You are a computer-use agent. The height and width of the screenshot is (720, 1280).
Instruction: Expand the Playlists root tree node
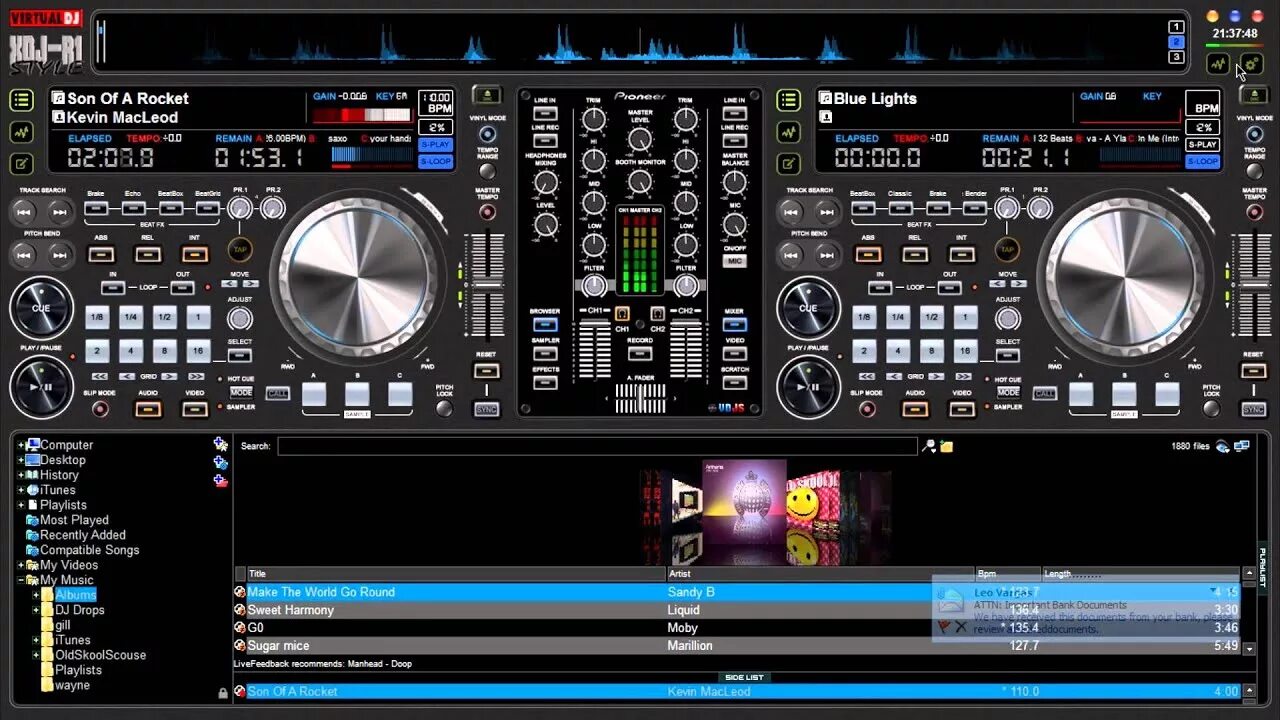(20, 505)
